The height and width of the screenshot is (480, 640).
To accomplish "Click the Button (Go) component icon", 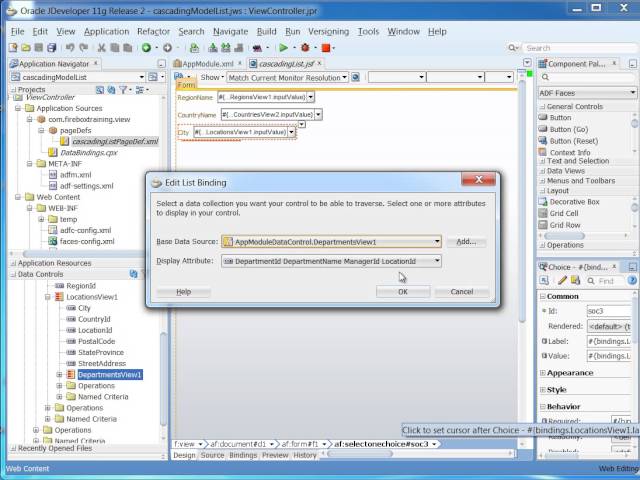I will 543,129.
